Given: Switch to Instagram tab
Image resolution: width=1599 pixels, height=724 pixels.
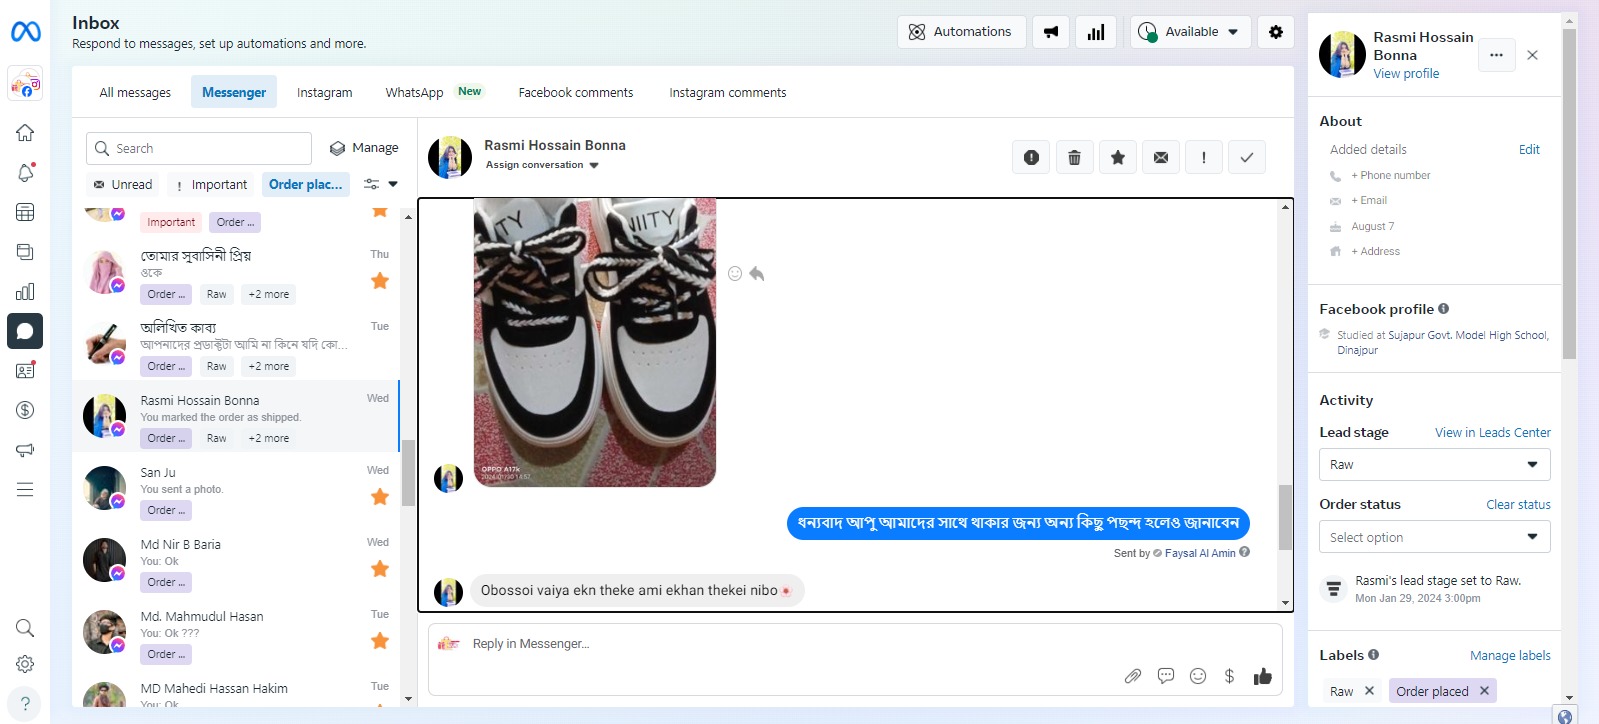Looking at the screenshot, I should [x=324, y=92].
